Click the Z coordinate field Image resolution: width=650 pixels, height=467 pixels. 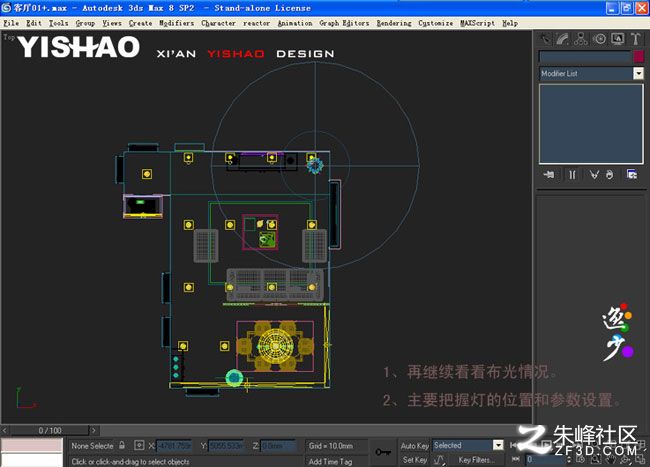tap(278, 446)
